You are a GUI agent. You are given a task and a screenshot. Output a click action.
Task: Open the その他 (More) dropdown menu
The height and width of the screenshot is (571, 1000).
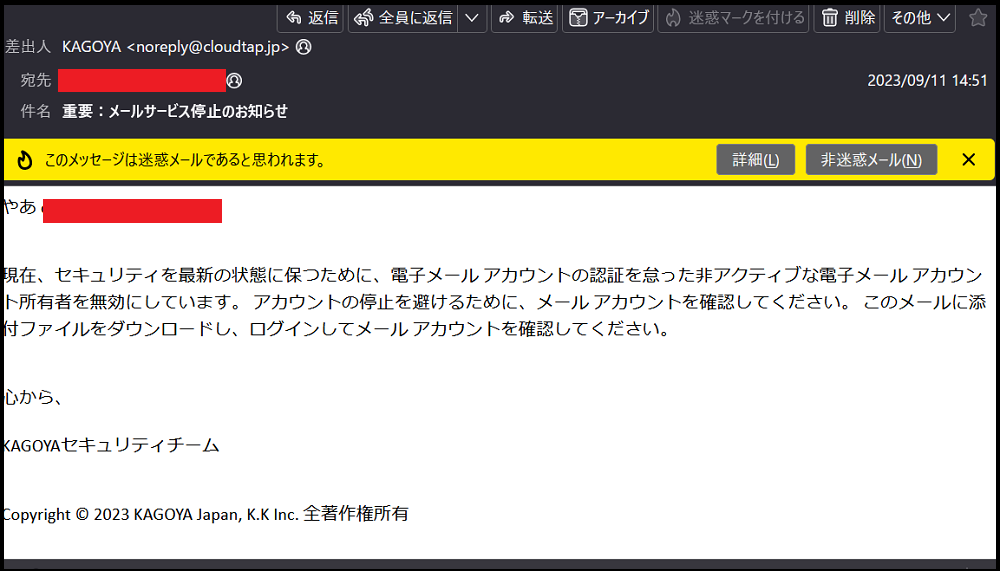[919, 17]
